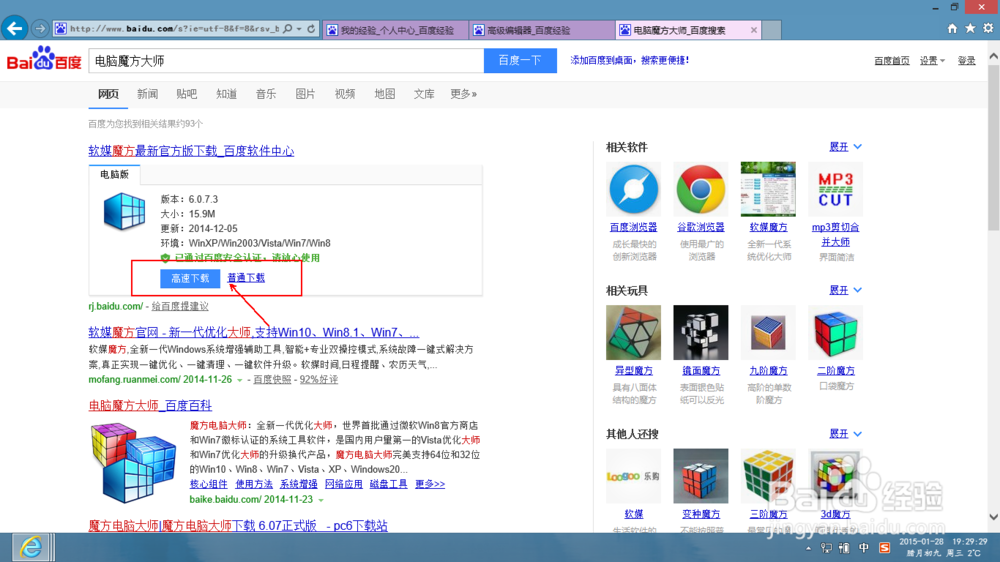Open address bar dropdown arrow
This screenshot has height=562, width=1000.
(298, 29)
